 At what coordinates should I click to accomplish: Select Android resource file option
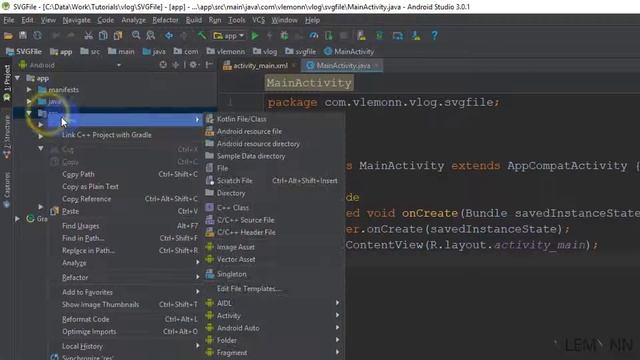point(249,131)
